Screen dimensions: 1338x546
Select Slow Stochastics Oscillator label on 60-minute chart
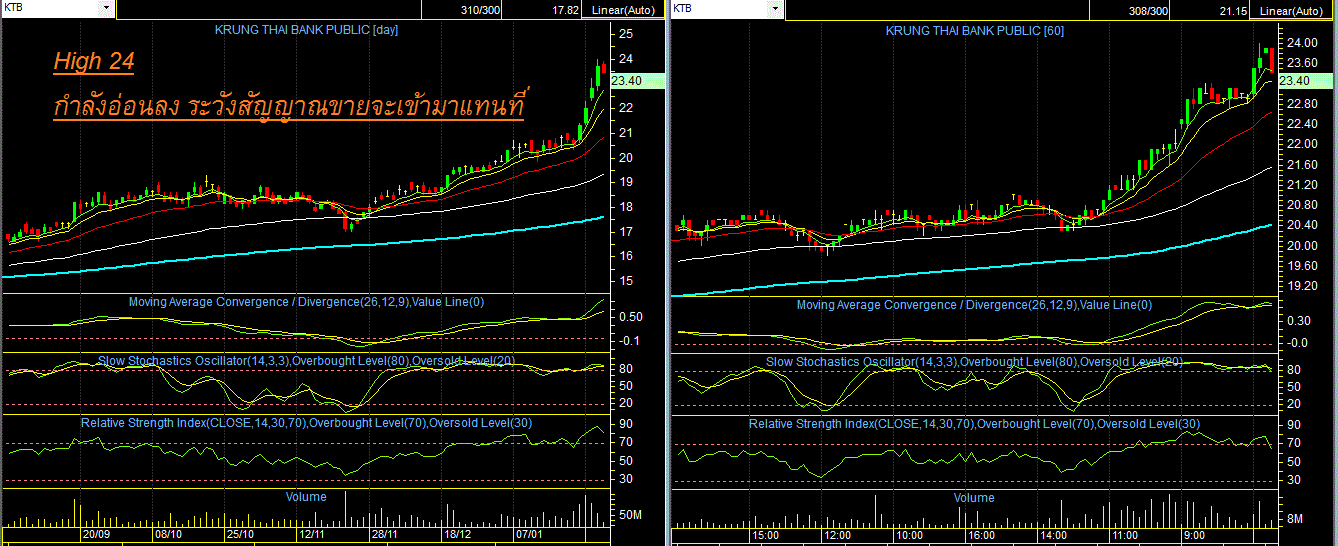coord(974,361)
